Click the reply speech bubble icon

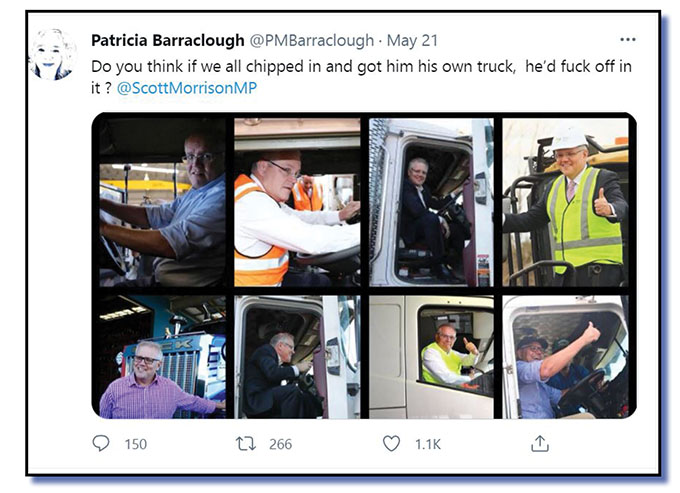(x=101, y=444)
